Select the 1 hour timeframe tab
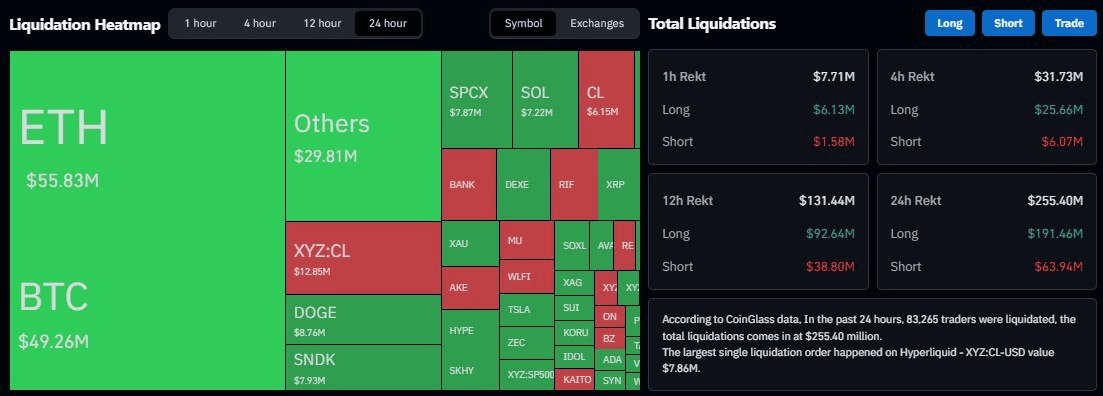The width and height of the screenshot is (1103, 396). pyautogui.click(x=200, y=23)
